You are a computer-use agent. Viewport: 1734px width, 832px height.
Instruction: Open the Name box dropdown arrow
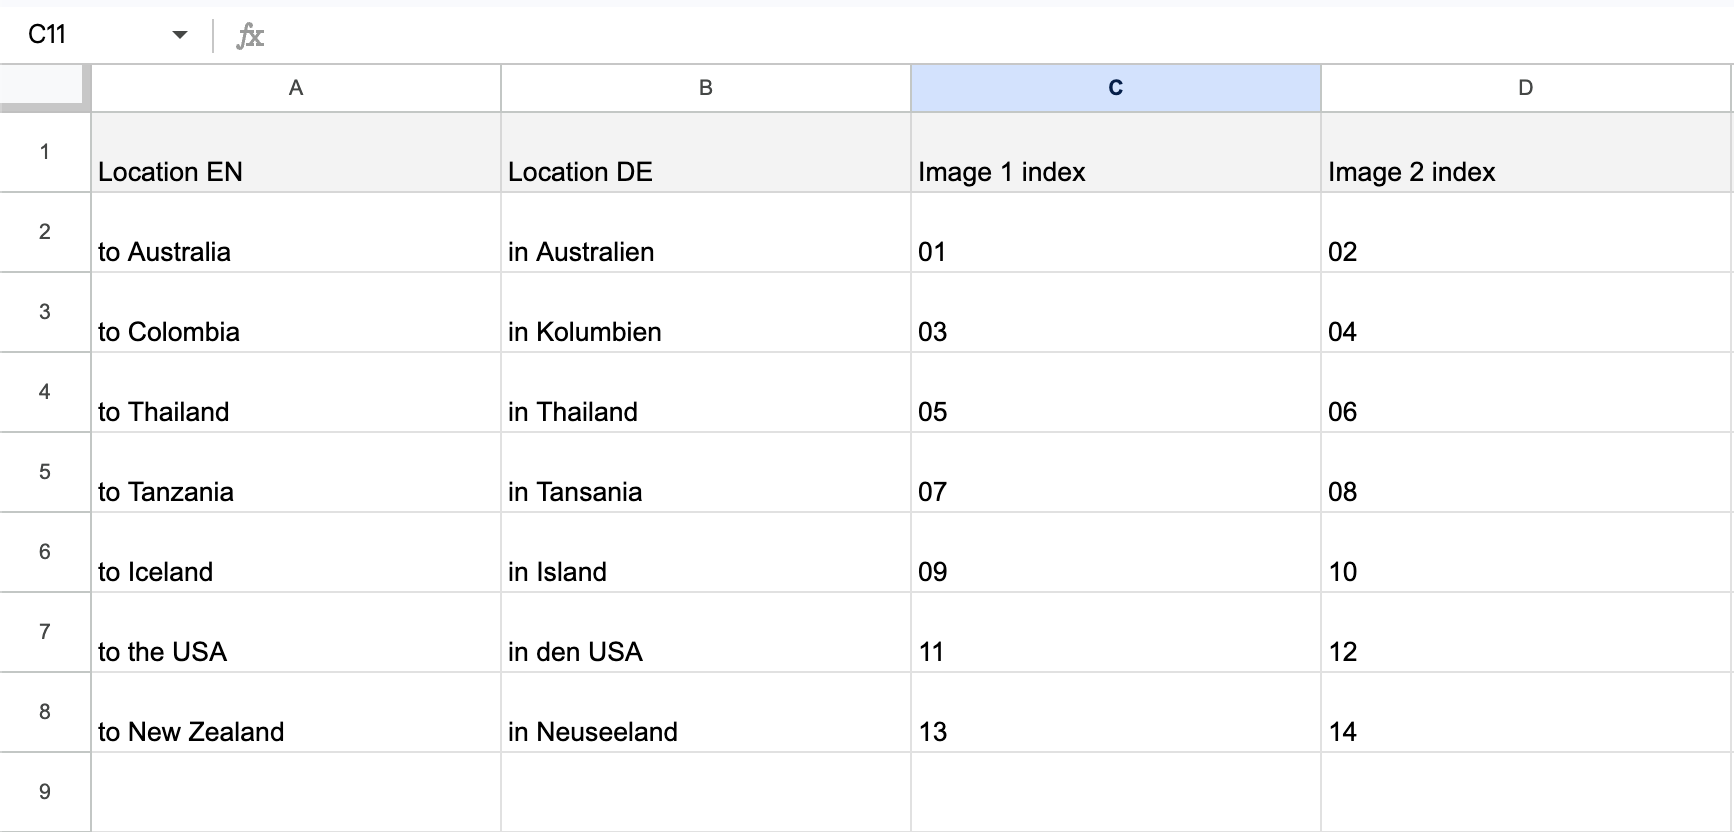(180, 35)
